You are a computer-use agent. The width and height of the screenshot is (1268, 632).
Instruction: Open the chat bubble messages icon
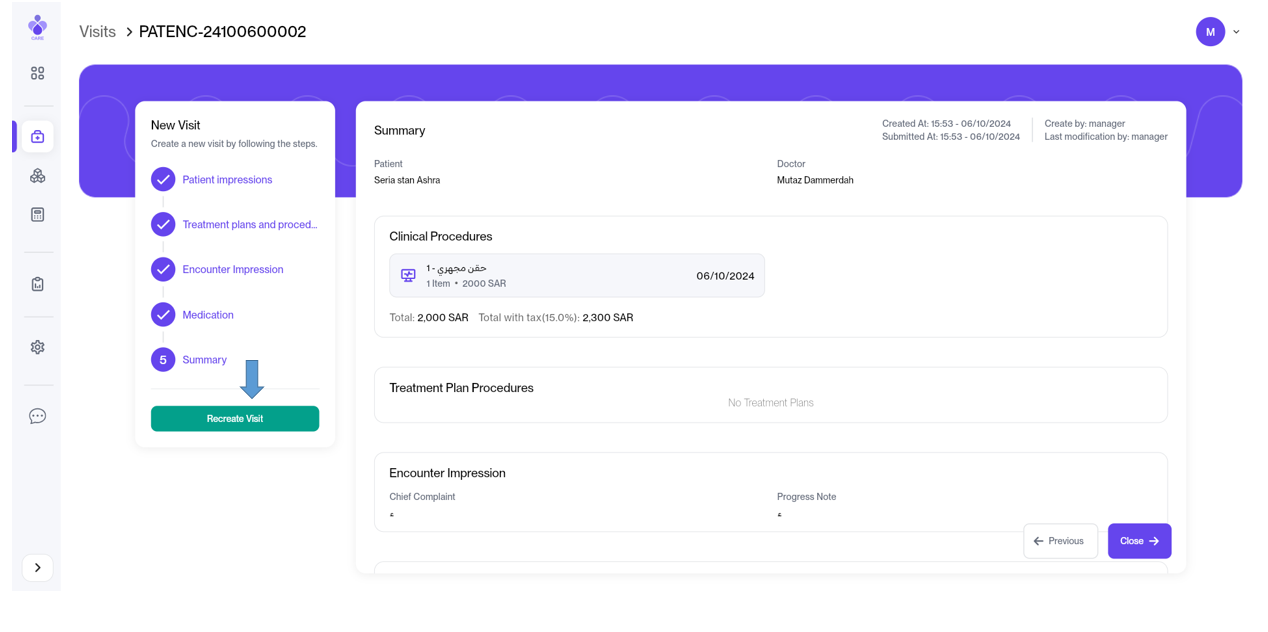[37, 416]
